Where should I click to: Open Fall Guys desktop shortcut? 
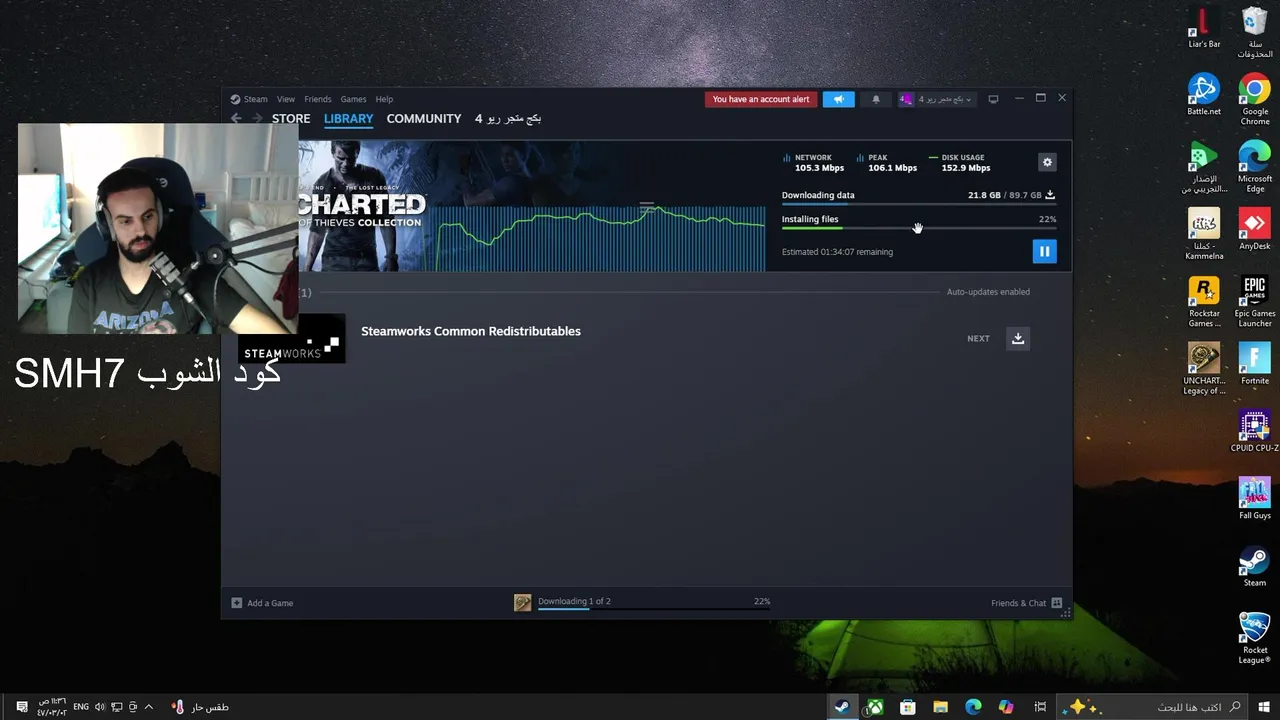1255,498
